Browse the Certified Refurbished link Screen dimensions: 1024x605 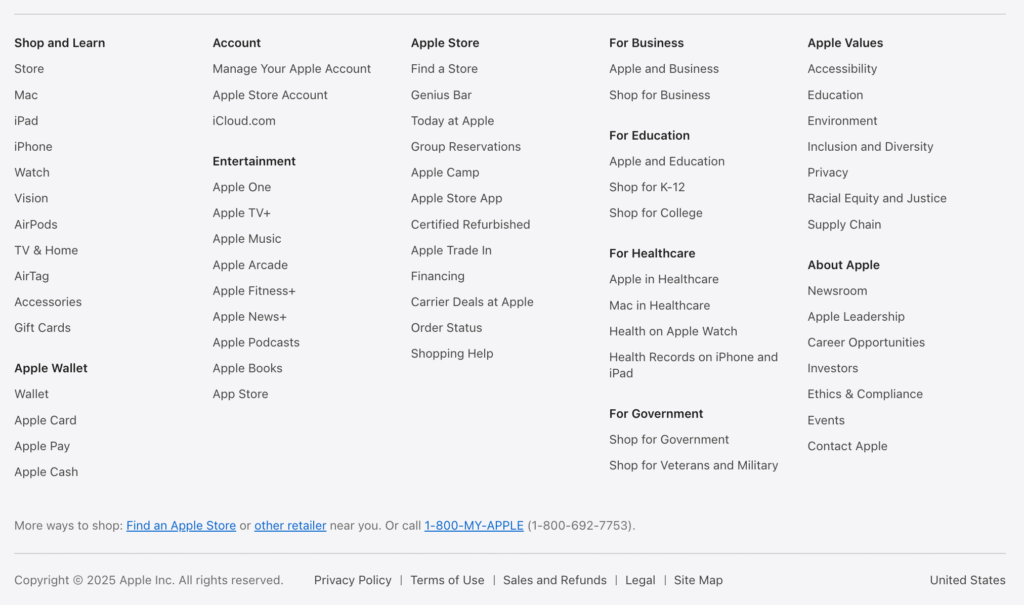(x=470, y=224)
